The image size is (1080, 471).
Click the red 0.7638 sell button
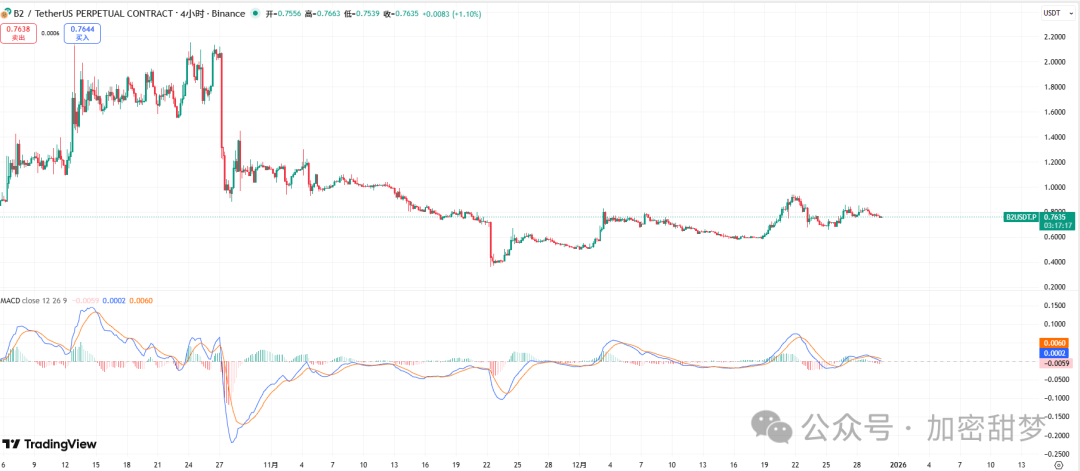coord(17,33)
